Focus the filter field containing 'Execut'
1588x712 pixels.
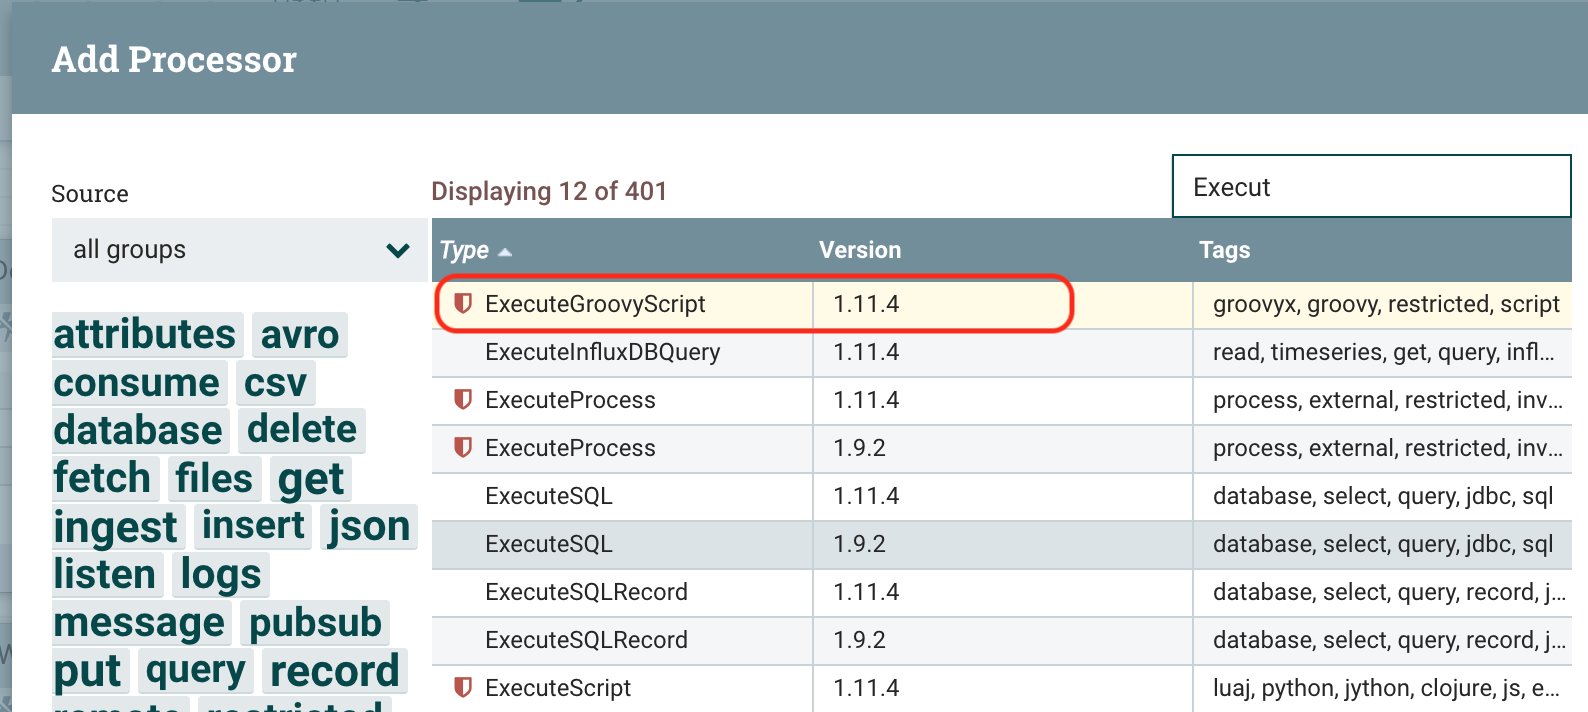pyautogui.click(x=1370, y=187)
